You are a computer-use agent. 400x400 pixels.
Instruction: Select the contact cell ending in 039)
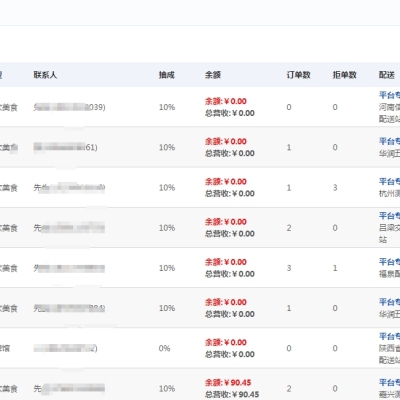69,107
